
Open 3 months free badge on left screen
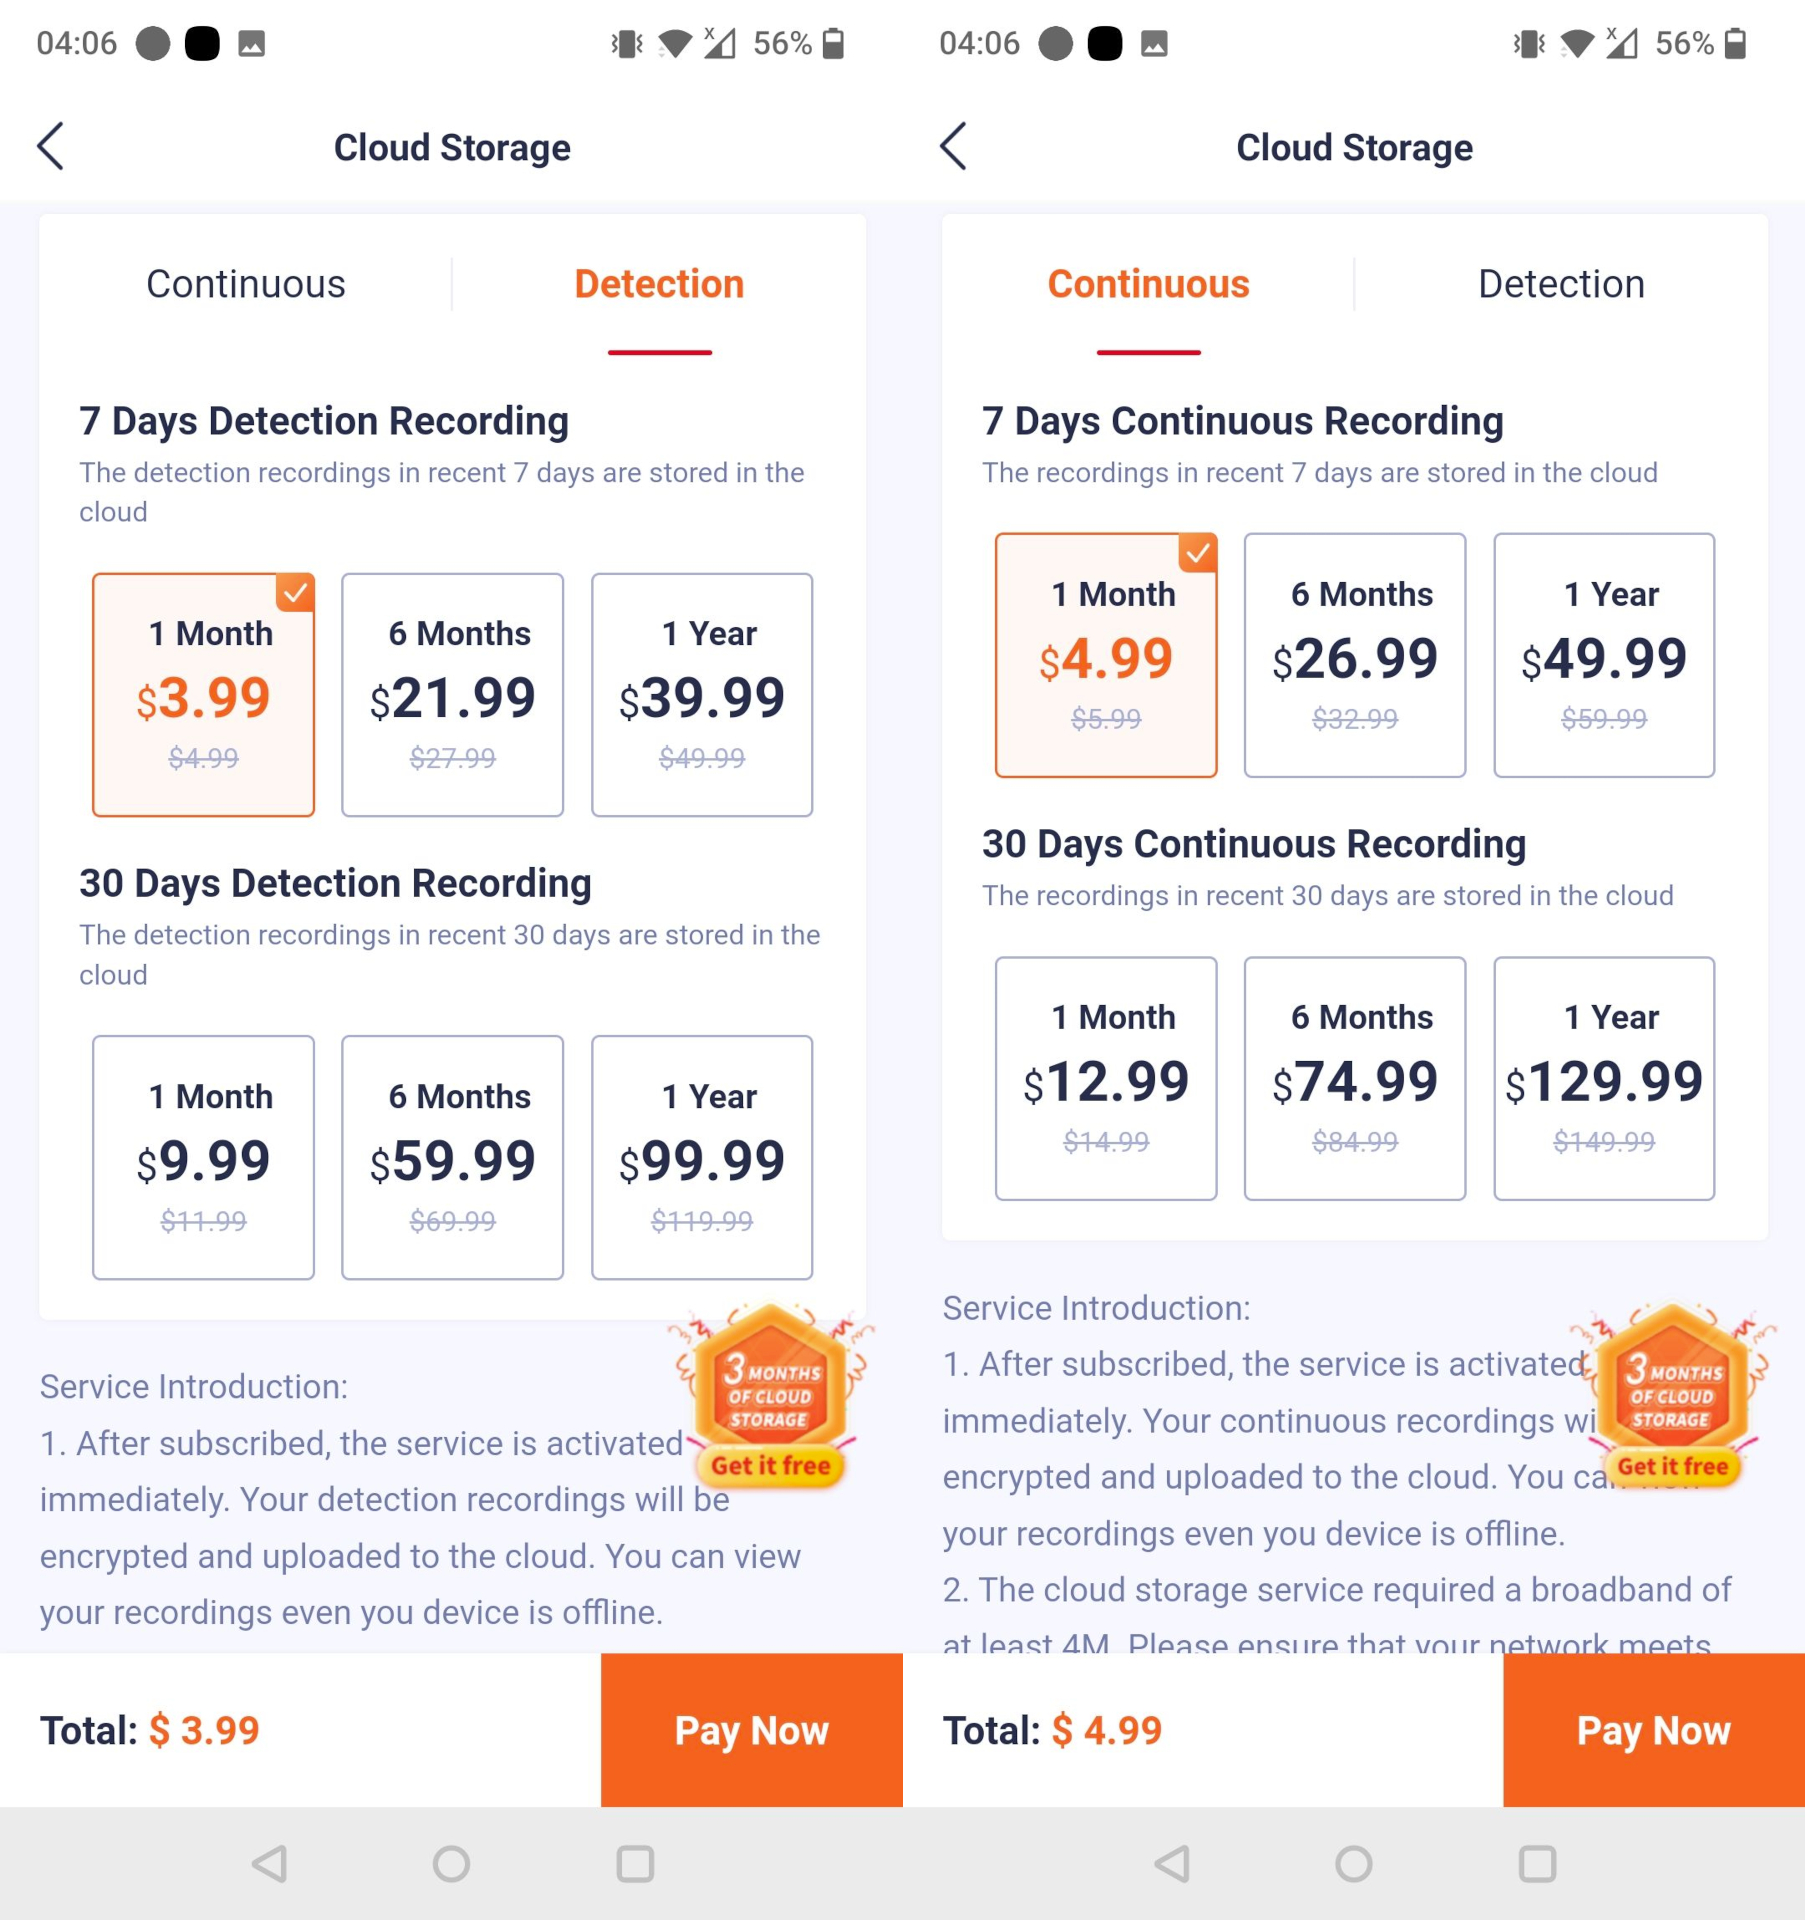pos(770,1395)
